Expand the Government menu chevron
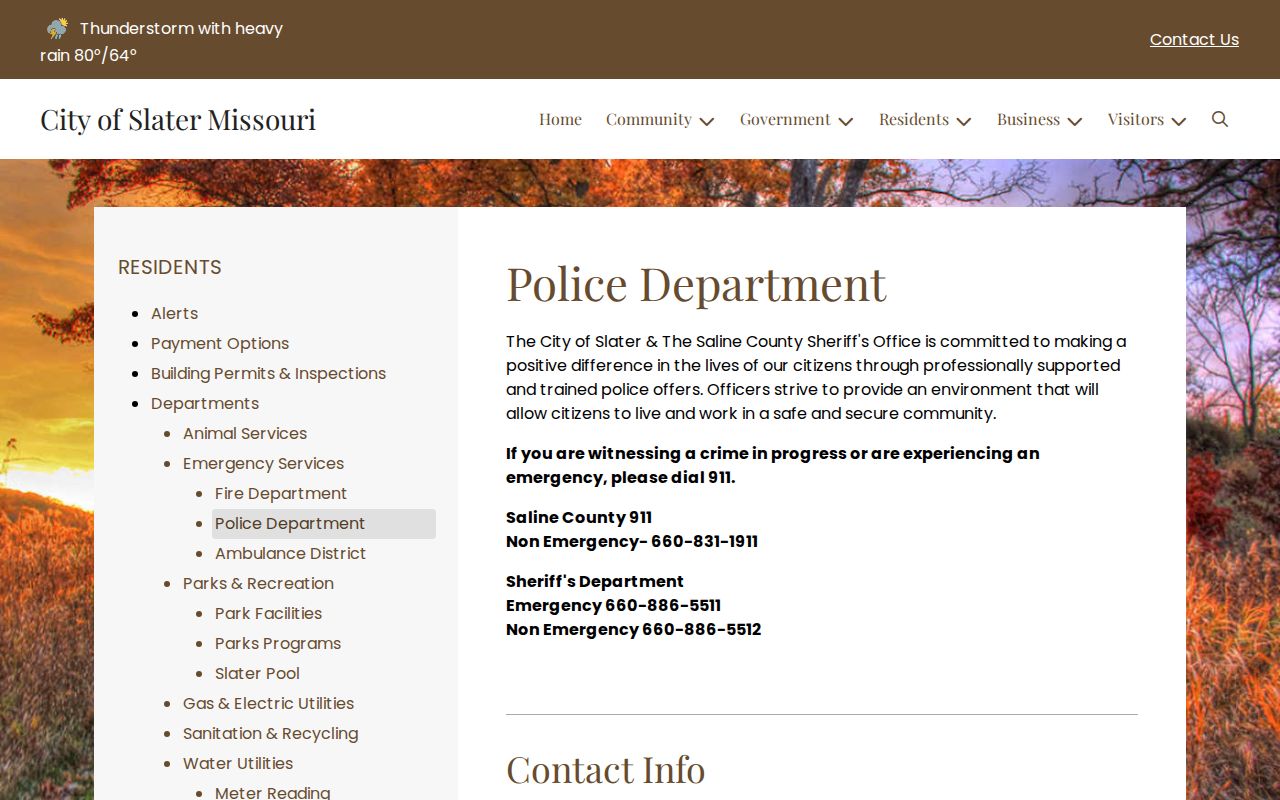 [846, 121]
